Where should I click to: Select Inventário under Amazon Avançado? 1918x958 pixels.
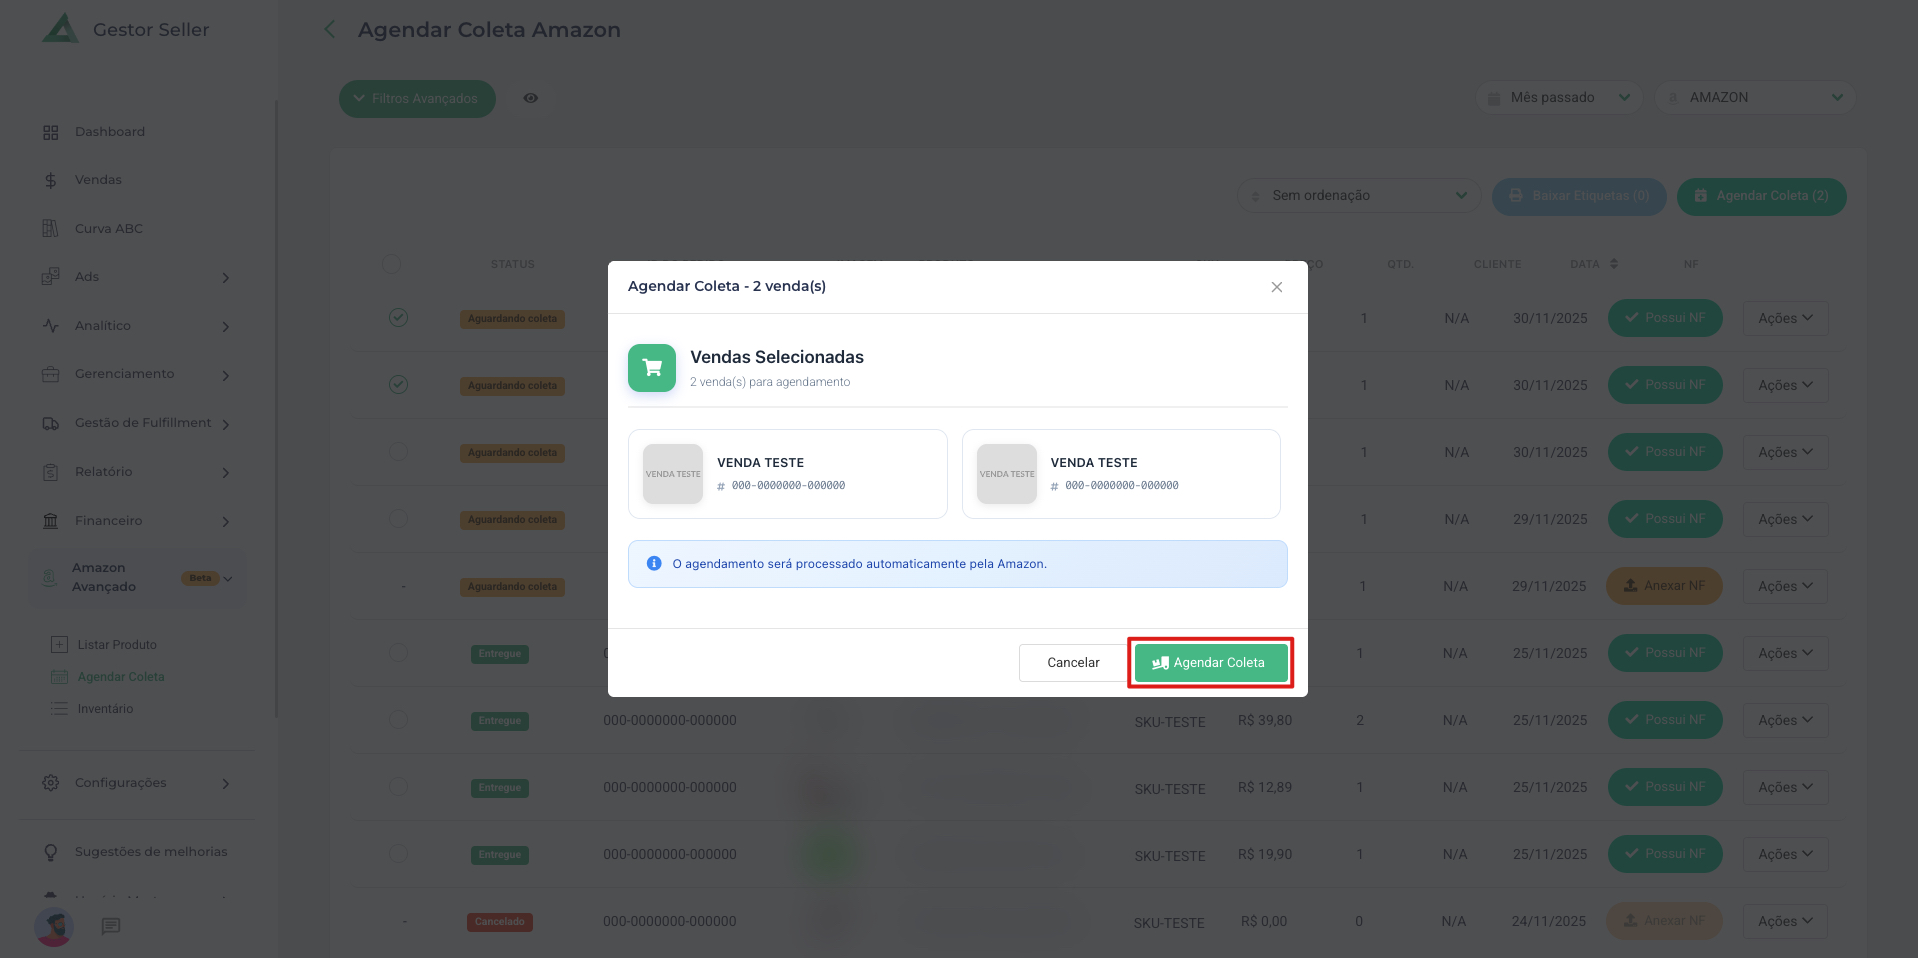(105, 709)
